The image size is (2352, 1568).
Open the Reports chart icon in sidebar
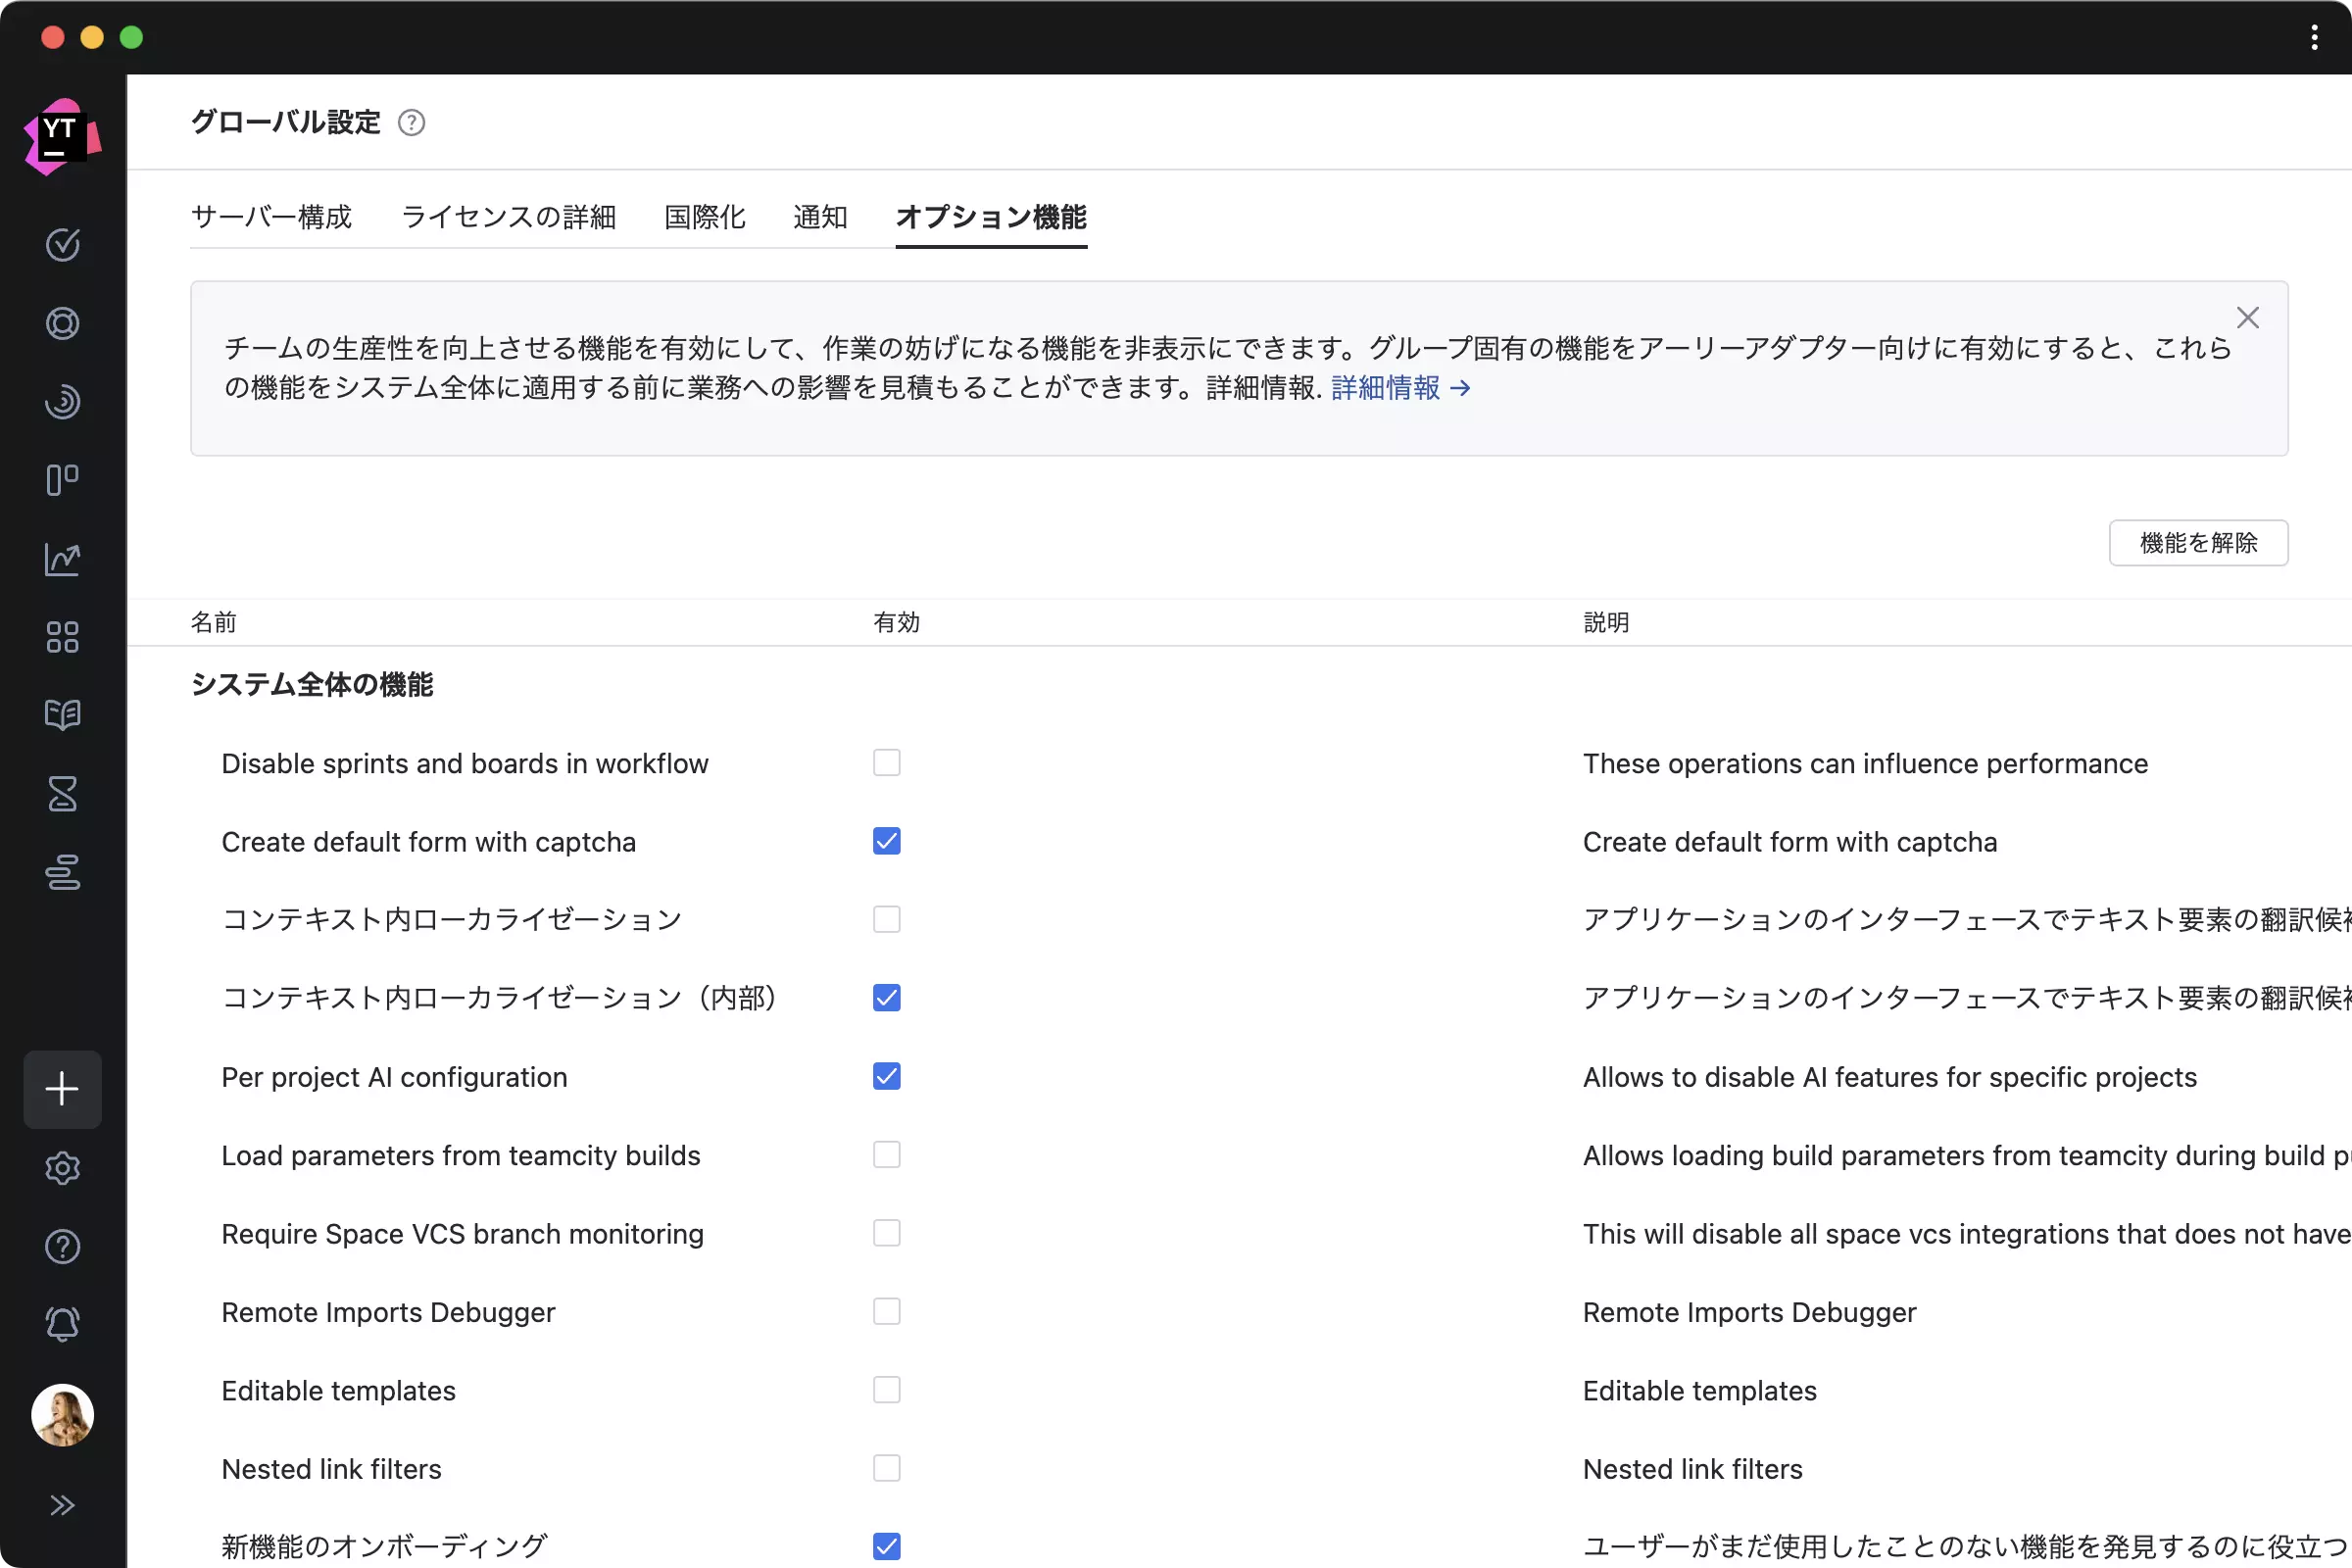62,559
